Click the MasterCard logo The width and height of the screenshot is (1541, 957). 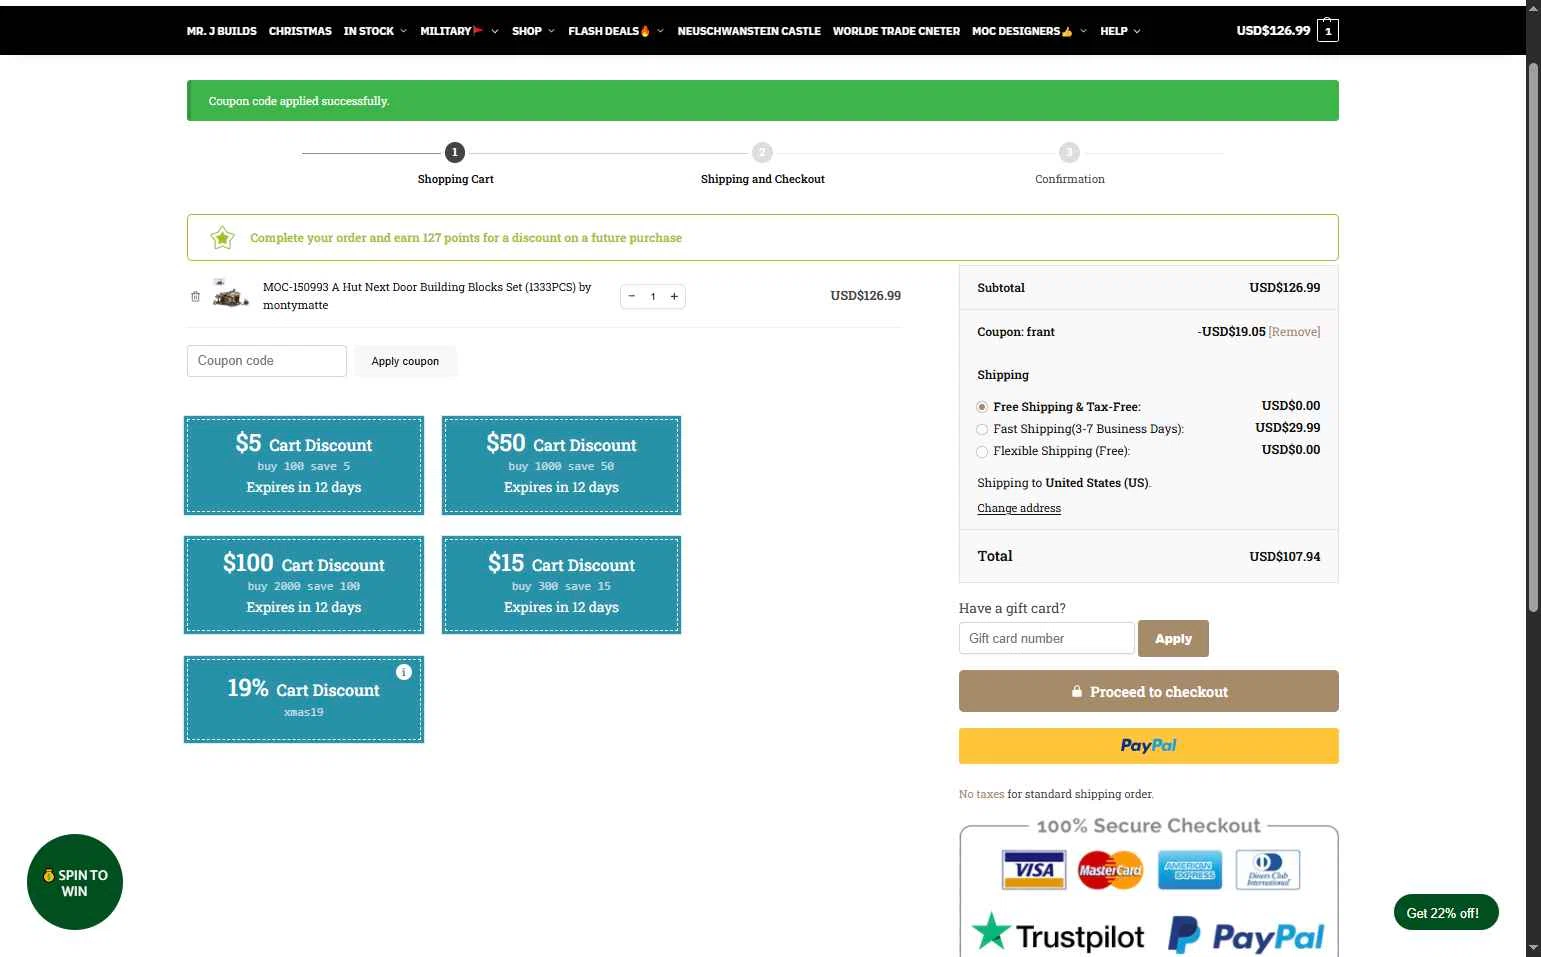tap(1111, 869)
